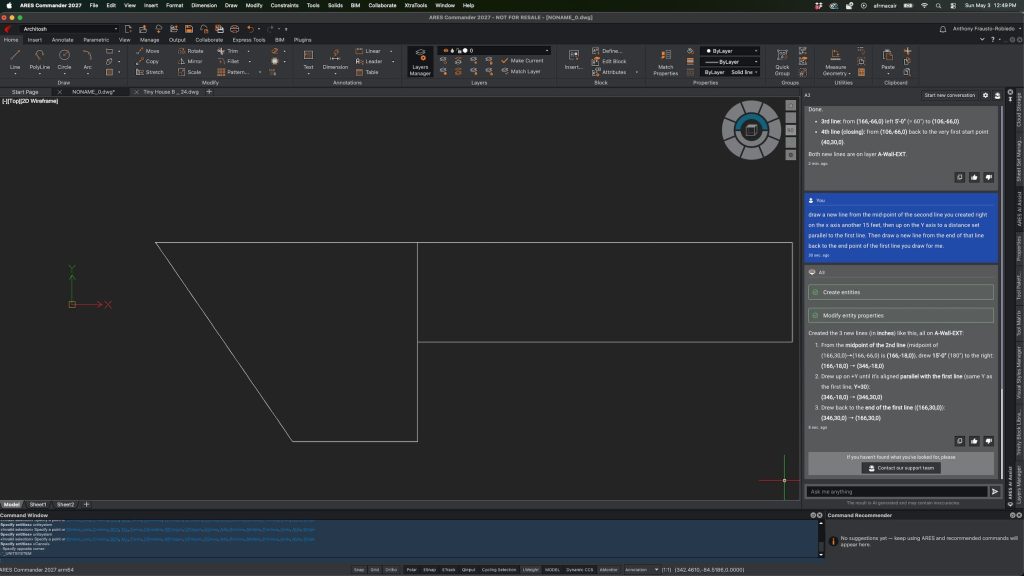Click the notifications bell icon
The height and width of the screenshot is (576, 1024).
tap(942, 29)
